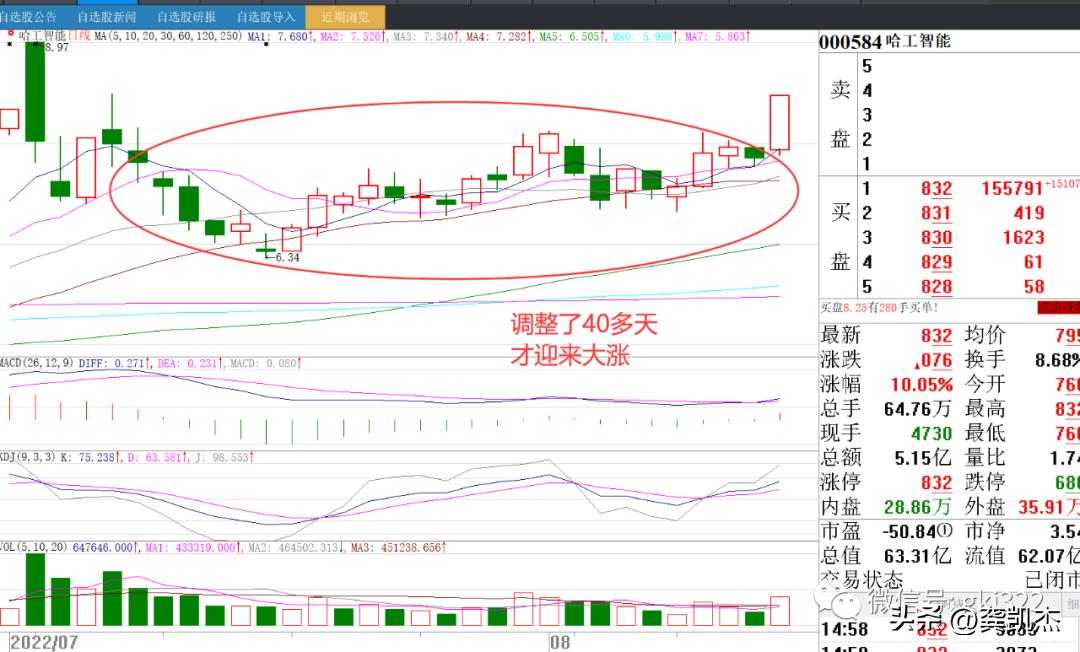Click the 总额 value 5.15亿

pyautogui.click(x=923, y=458)
